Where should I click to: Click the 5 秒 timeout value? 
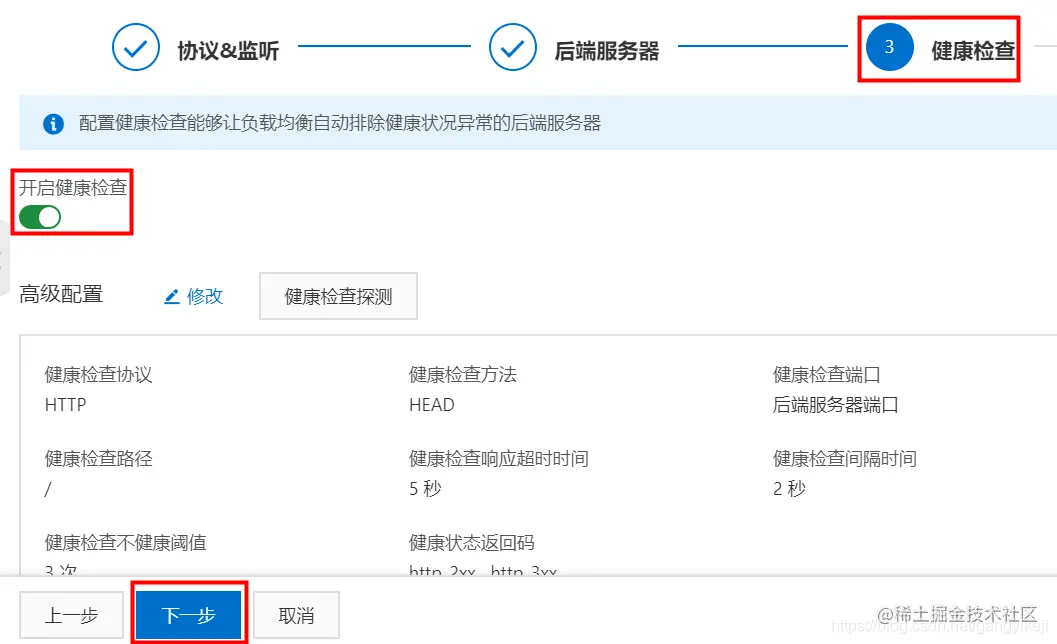[x=425, y=488]
